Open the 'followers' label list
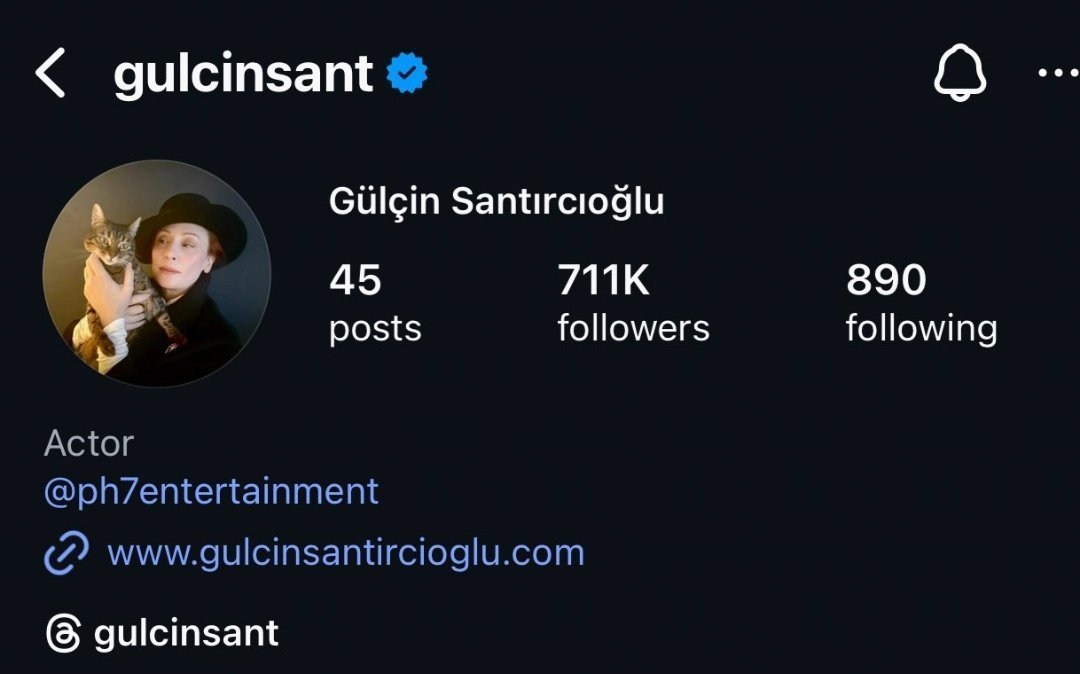The height and width of the screenshot is (674, 1080). (633, 328)
